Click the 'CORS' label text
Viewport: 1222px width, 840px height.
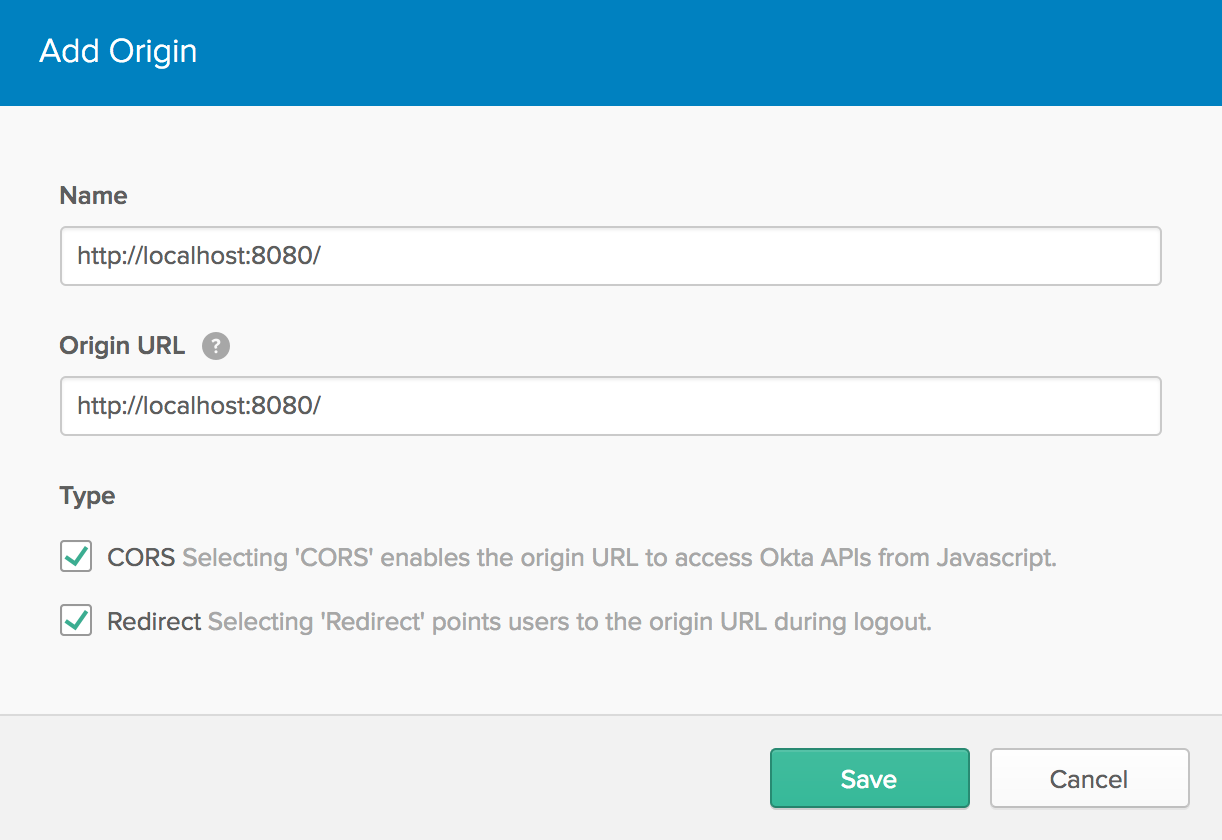pos(141,557)
